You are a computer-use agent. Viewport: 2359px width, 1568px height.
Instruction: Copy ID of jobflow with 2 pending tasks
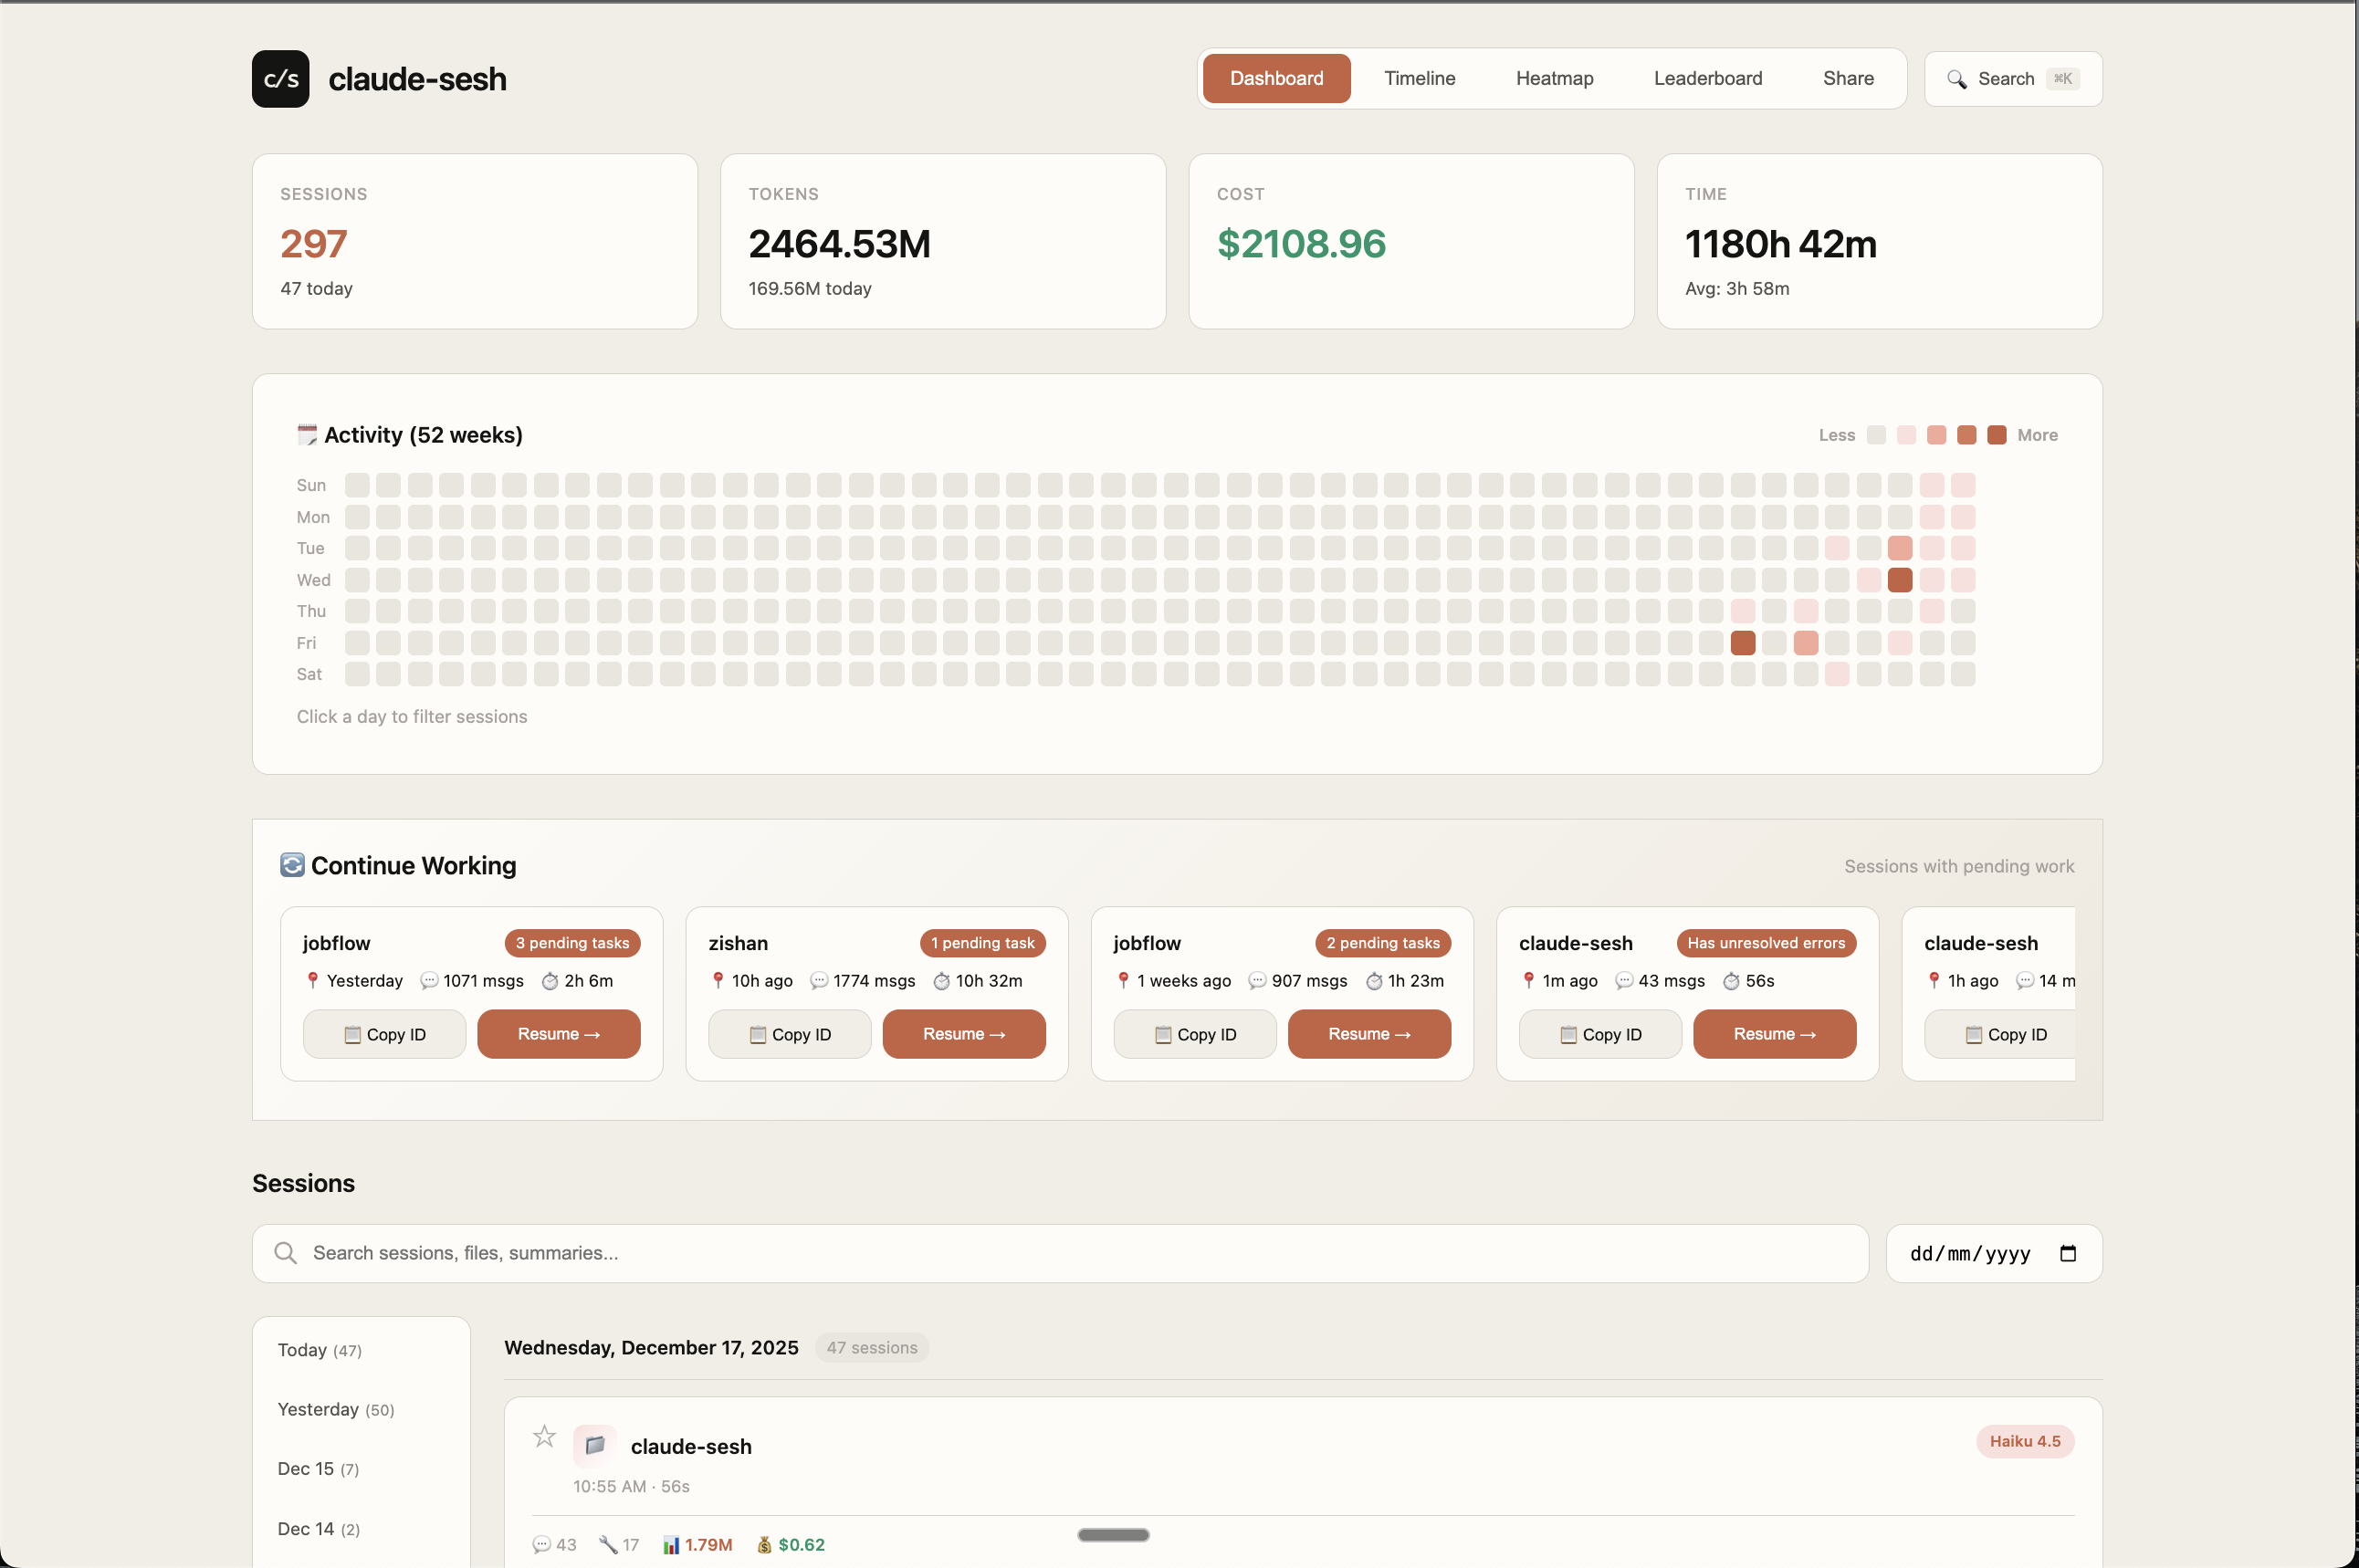click(x=1195, y=1034)
